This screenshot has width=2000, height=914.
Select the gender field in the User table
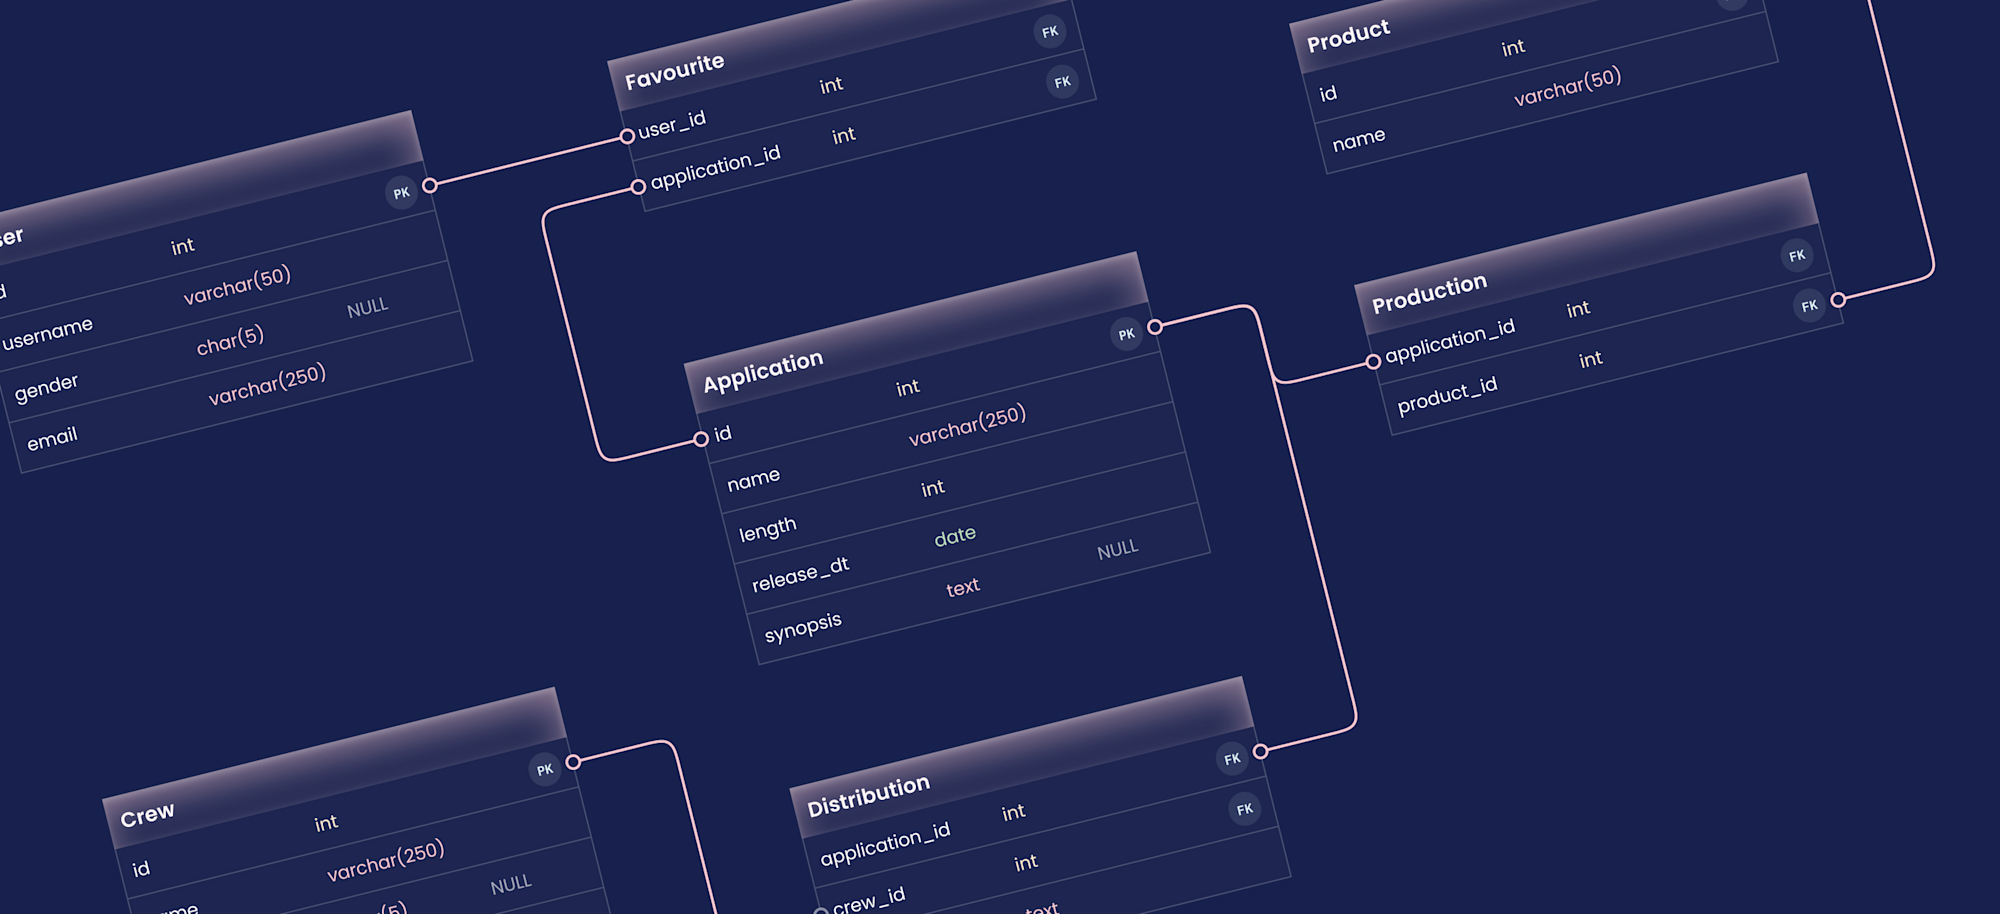46,387
